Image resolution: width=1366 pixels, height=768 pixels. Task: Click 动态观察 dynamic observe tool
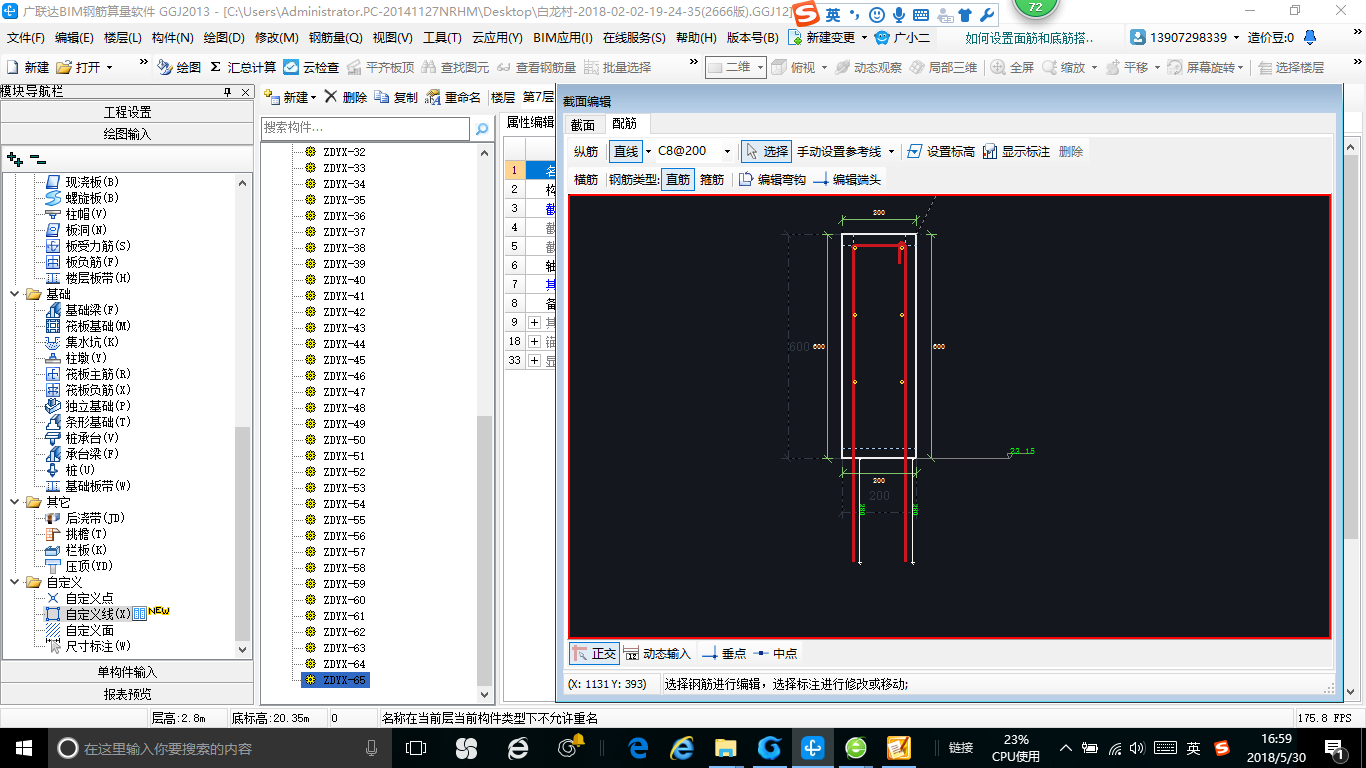tap(868, 67)
